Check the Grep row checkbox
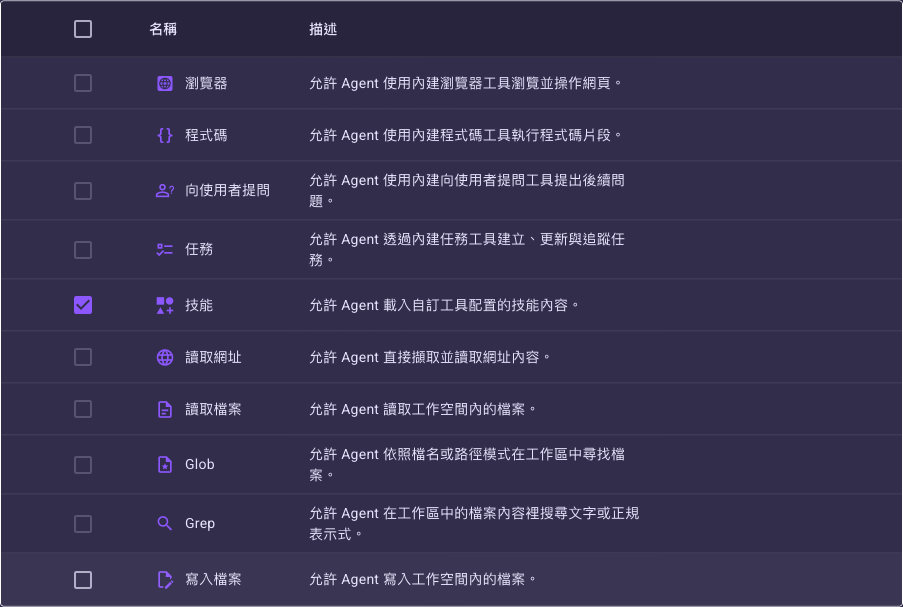The width and height of the screenshot is (903, 607). click(83, 524)
